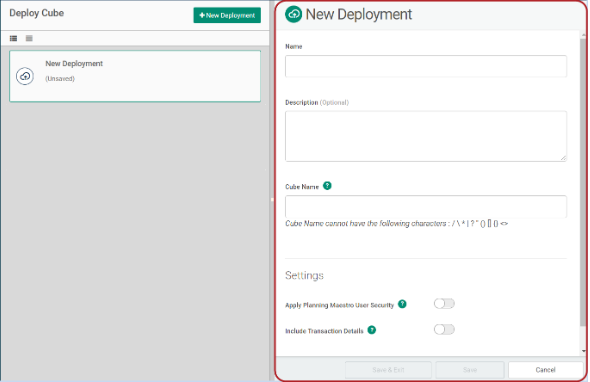Switch to detailed list view icon
This screenshot has width=590, height=382.
(x=14, y=38)
